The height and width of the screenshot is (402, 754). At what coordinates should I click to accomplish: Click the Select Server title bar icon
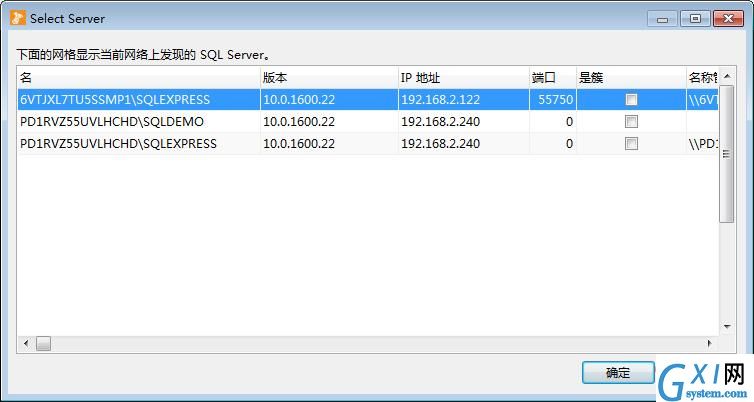(x=18, y=18)
